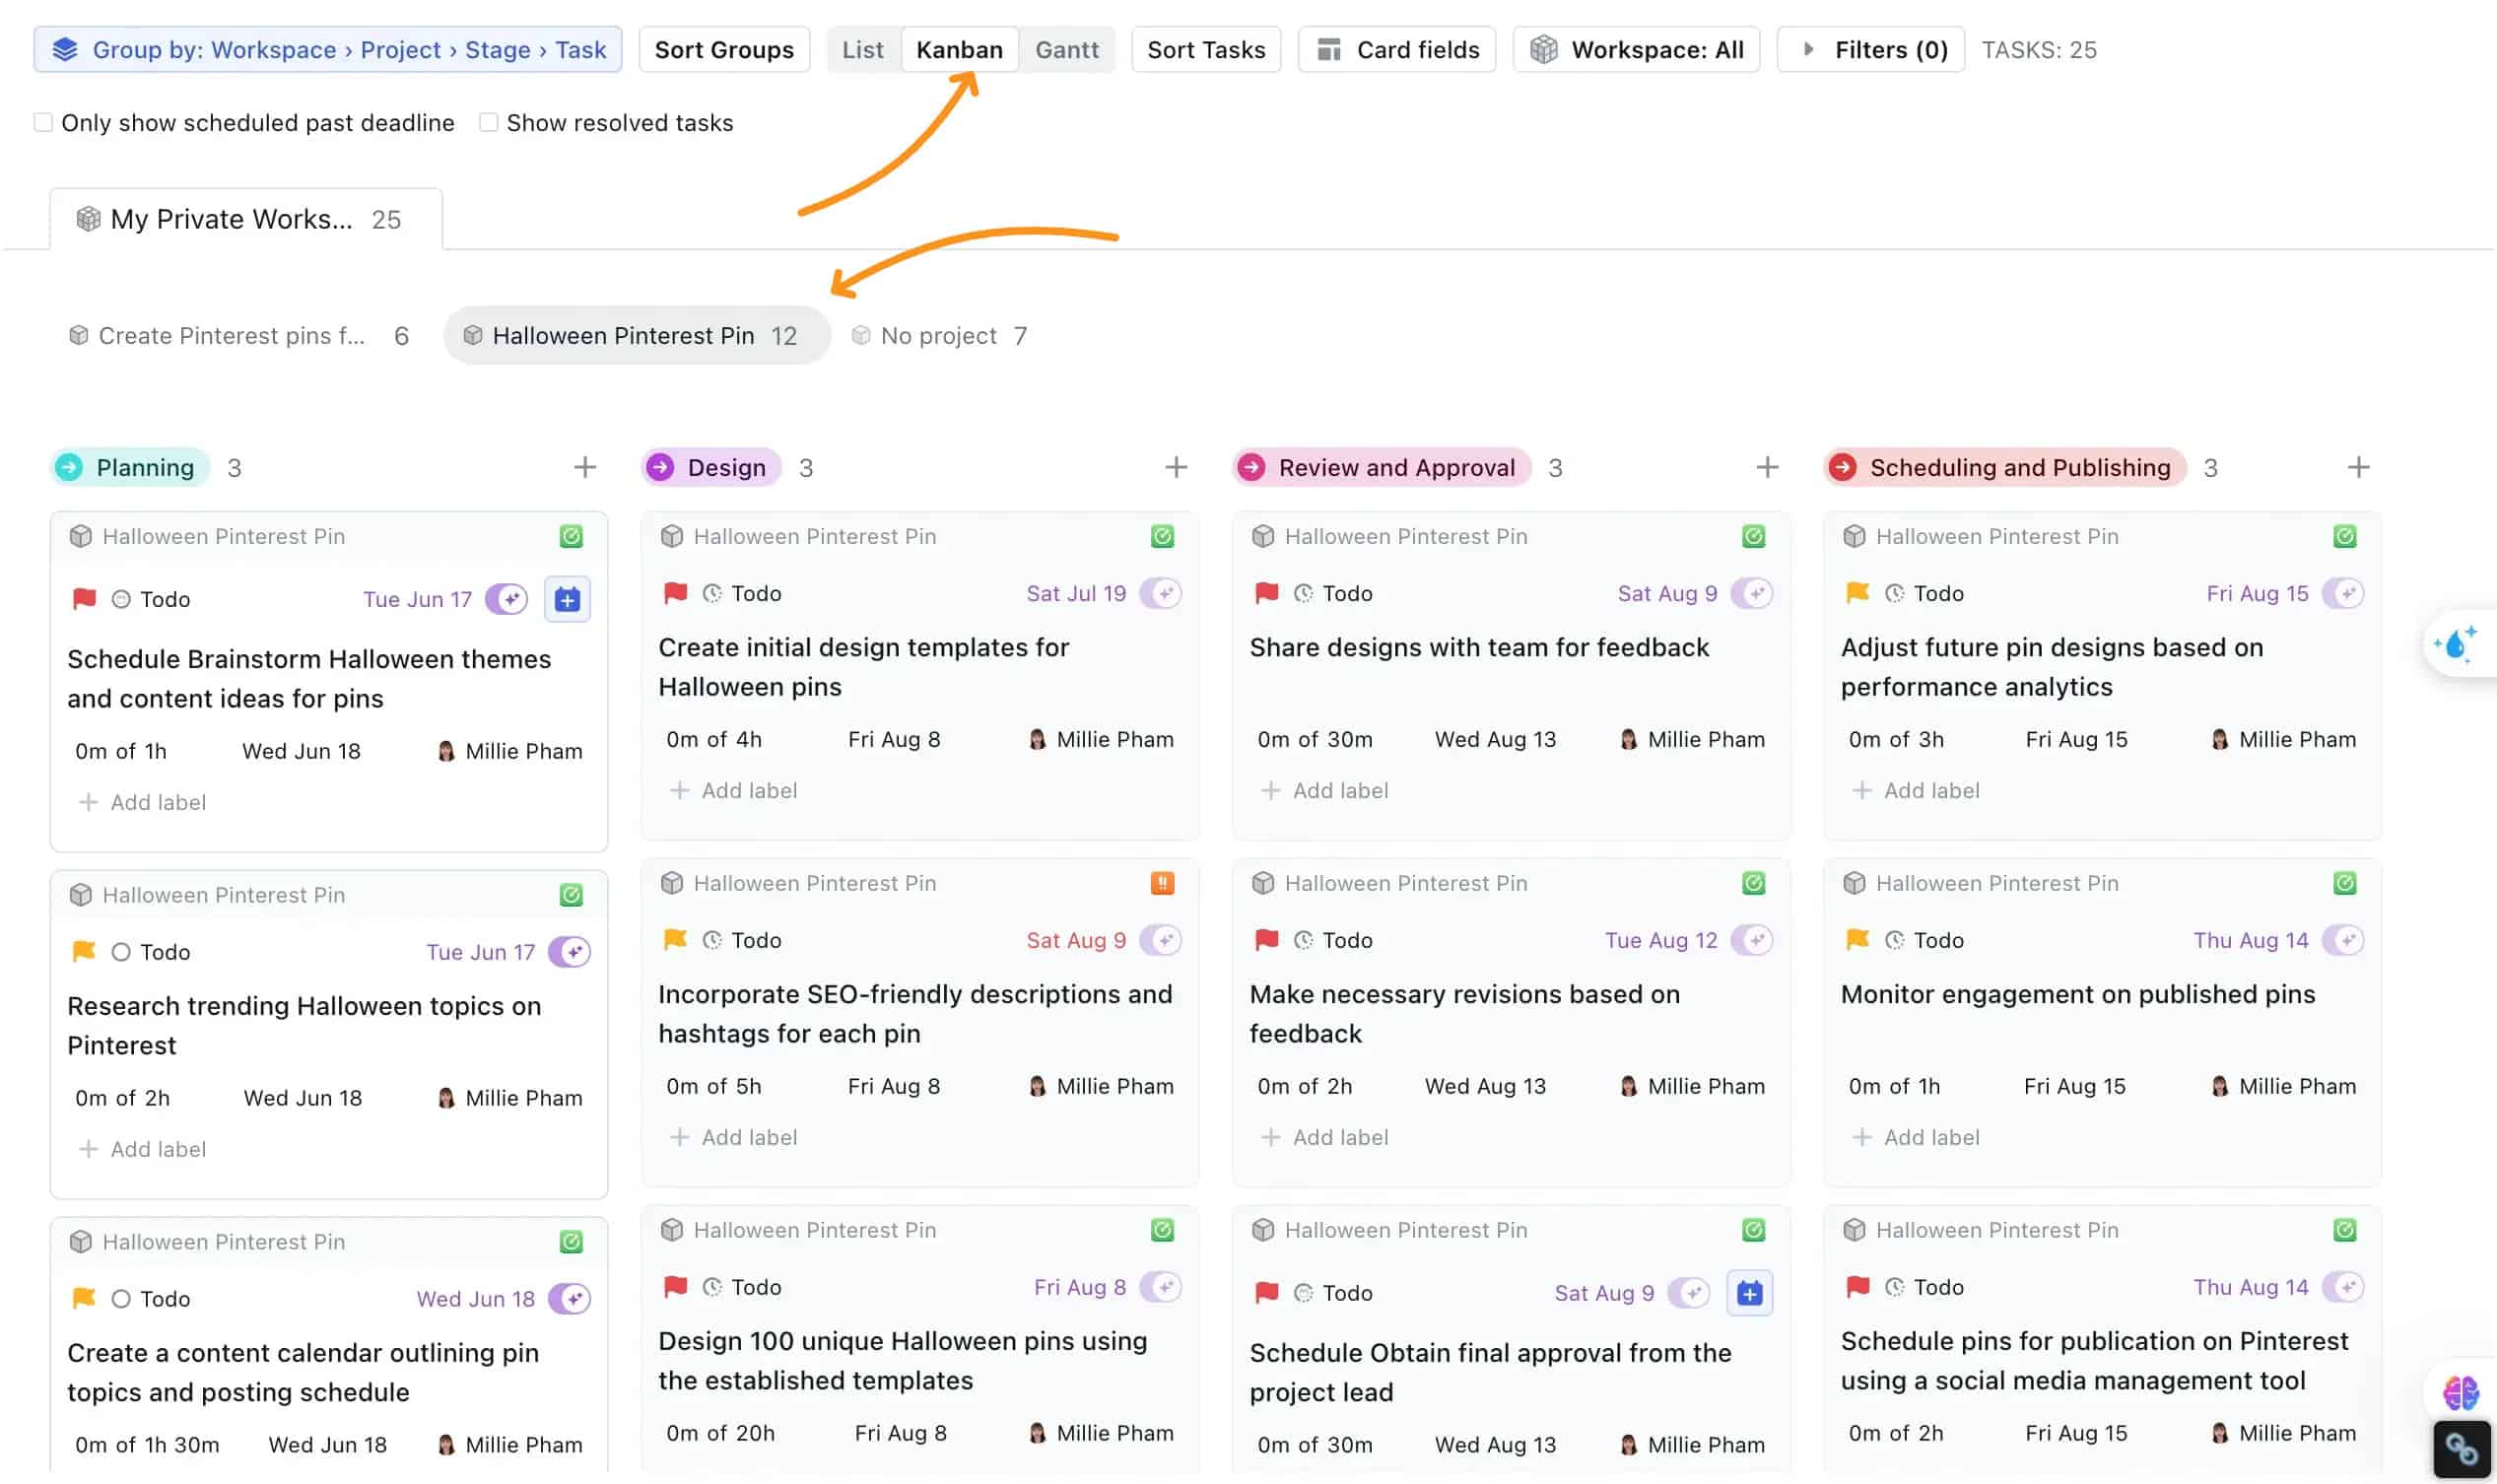Screen dimensions: 2497x1484
Task: Click the Sort Groups button
Action: [x=724, y=49]
